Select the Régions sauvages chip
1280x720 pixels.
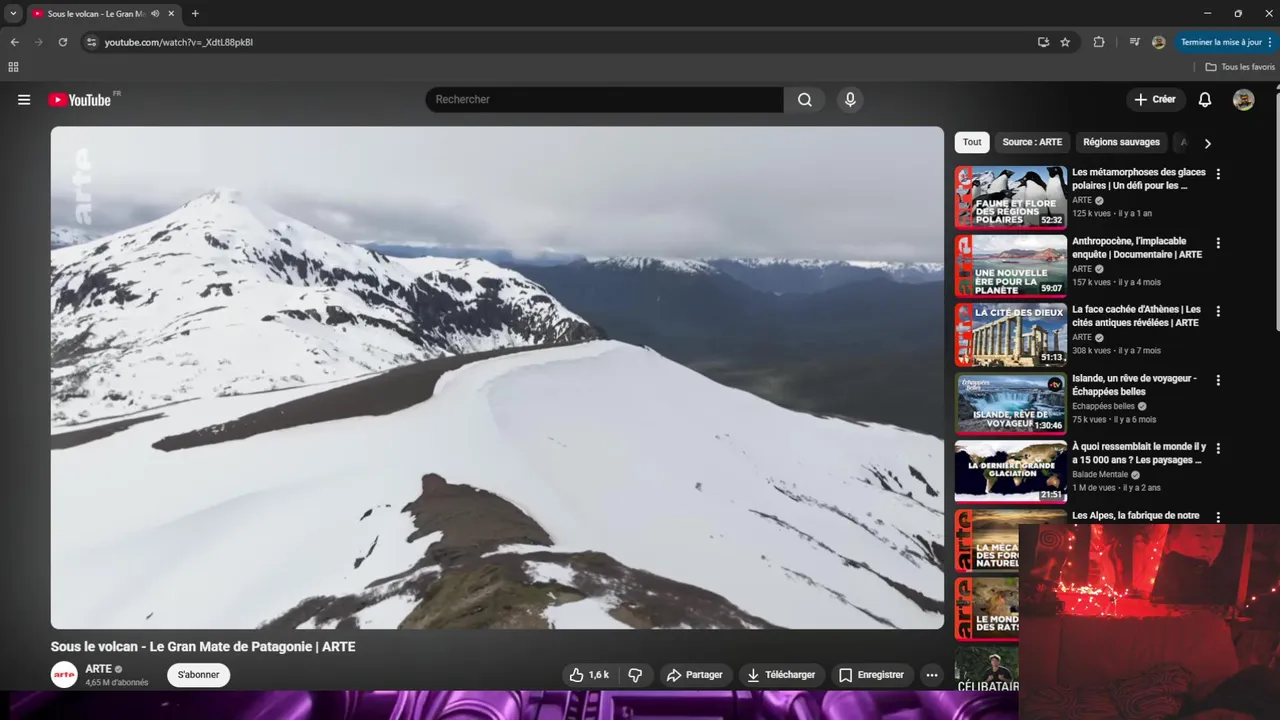[x=1121, y=142]
